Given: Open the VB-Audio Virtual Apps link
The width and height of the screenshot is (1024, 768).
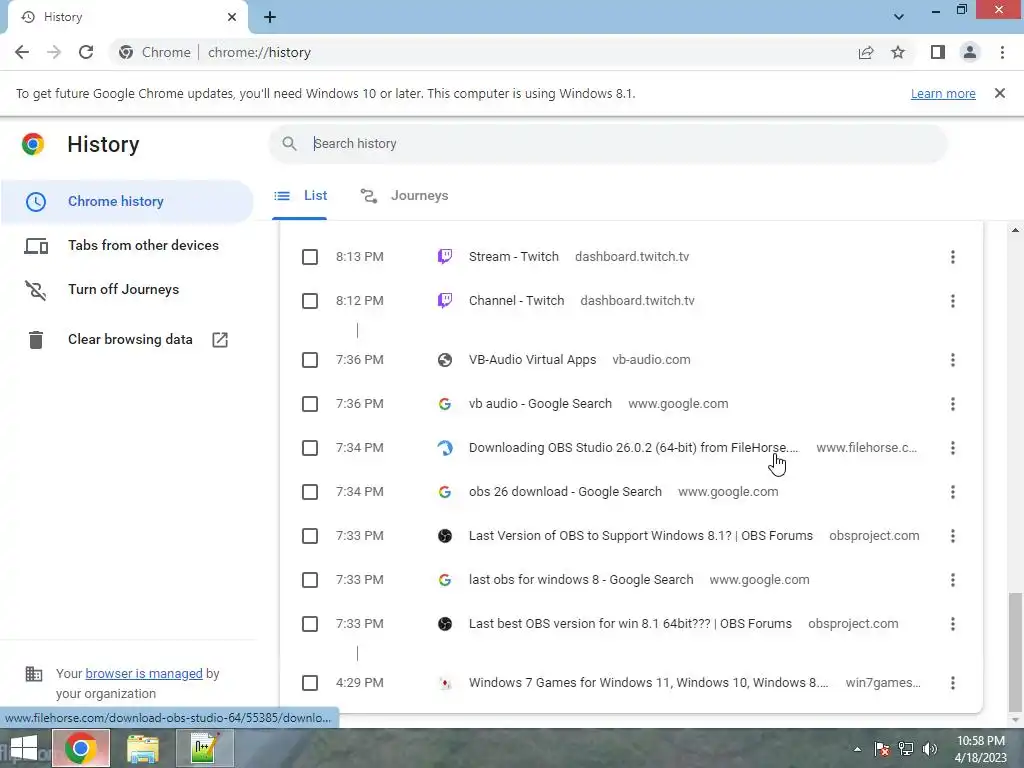Looking at the screenshot, I should tap(532, 360).
